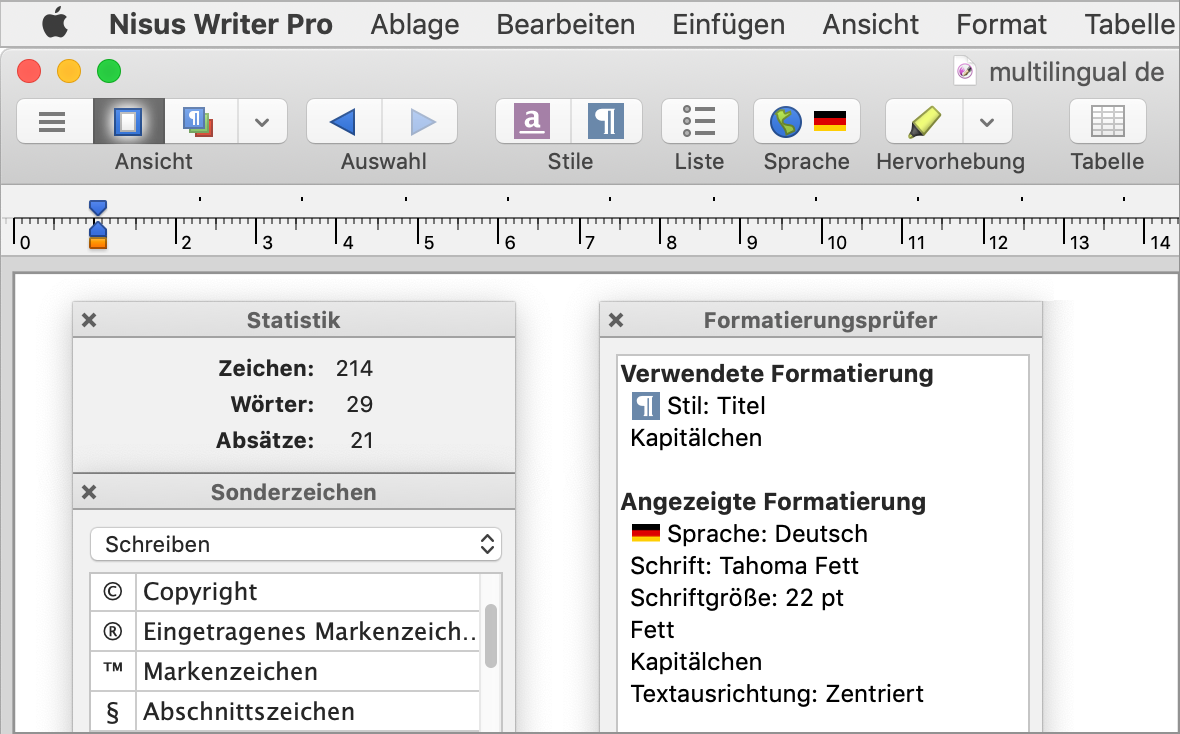Insert the Copyright symbol
Viewport: 1180px width, 734px height.
click(284, 592)
